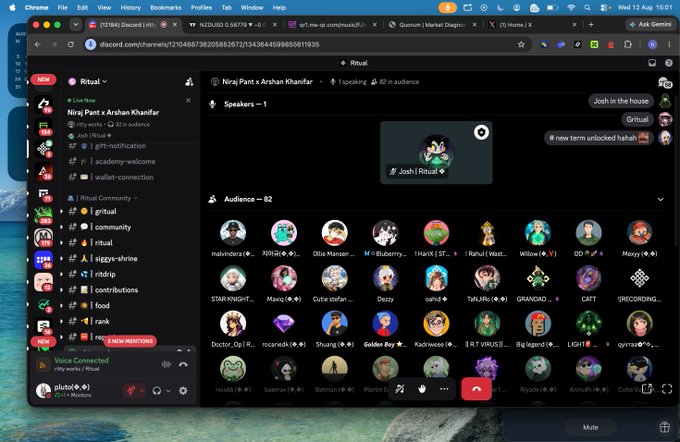Click the top NEW unread servers pill
This screenshot has width=680, height=442.
click(x=43, y=79)
